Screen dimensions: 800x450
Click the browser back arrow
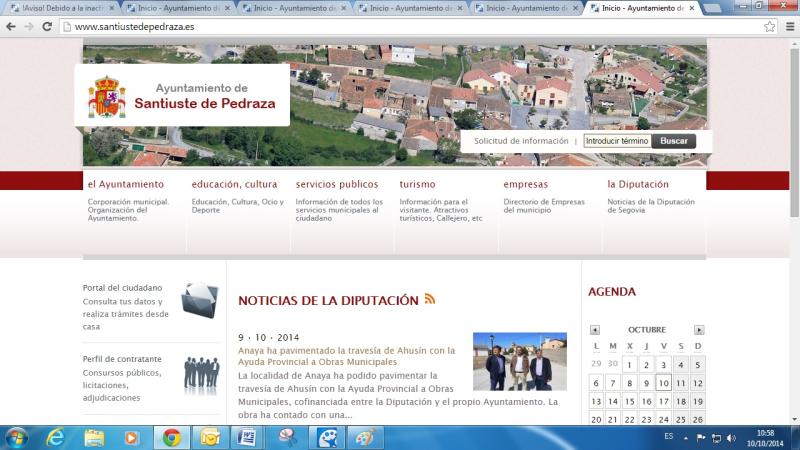click(x=11, y=26)
